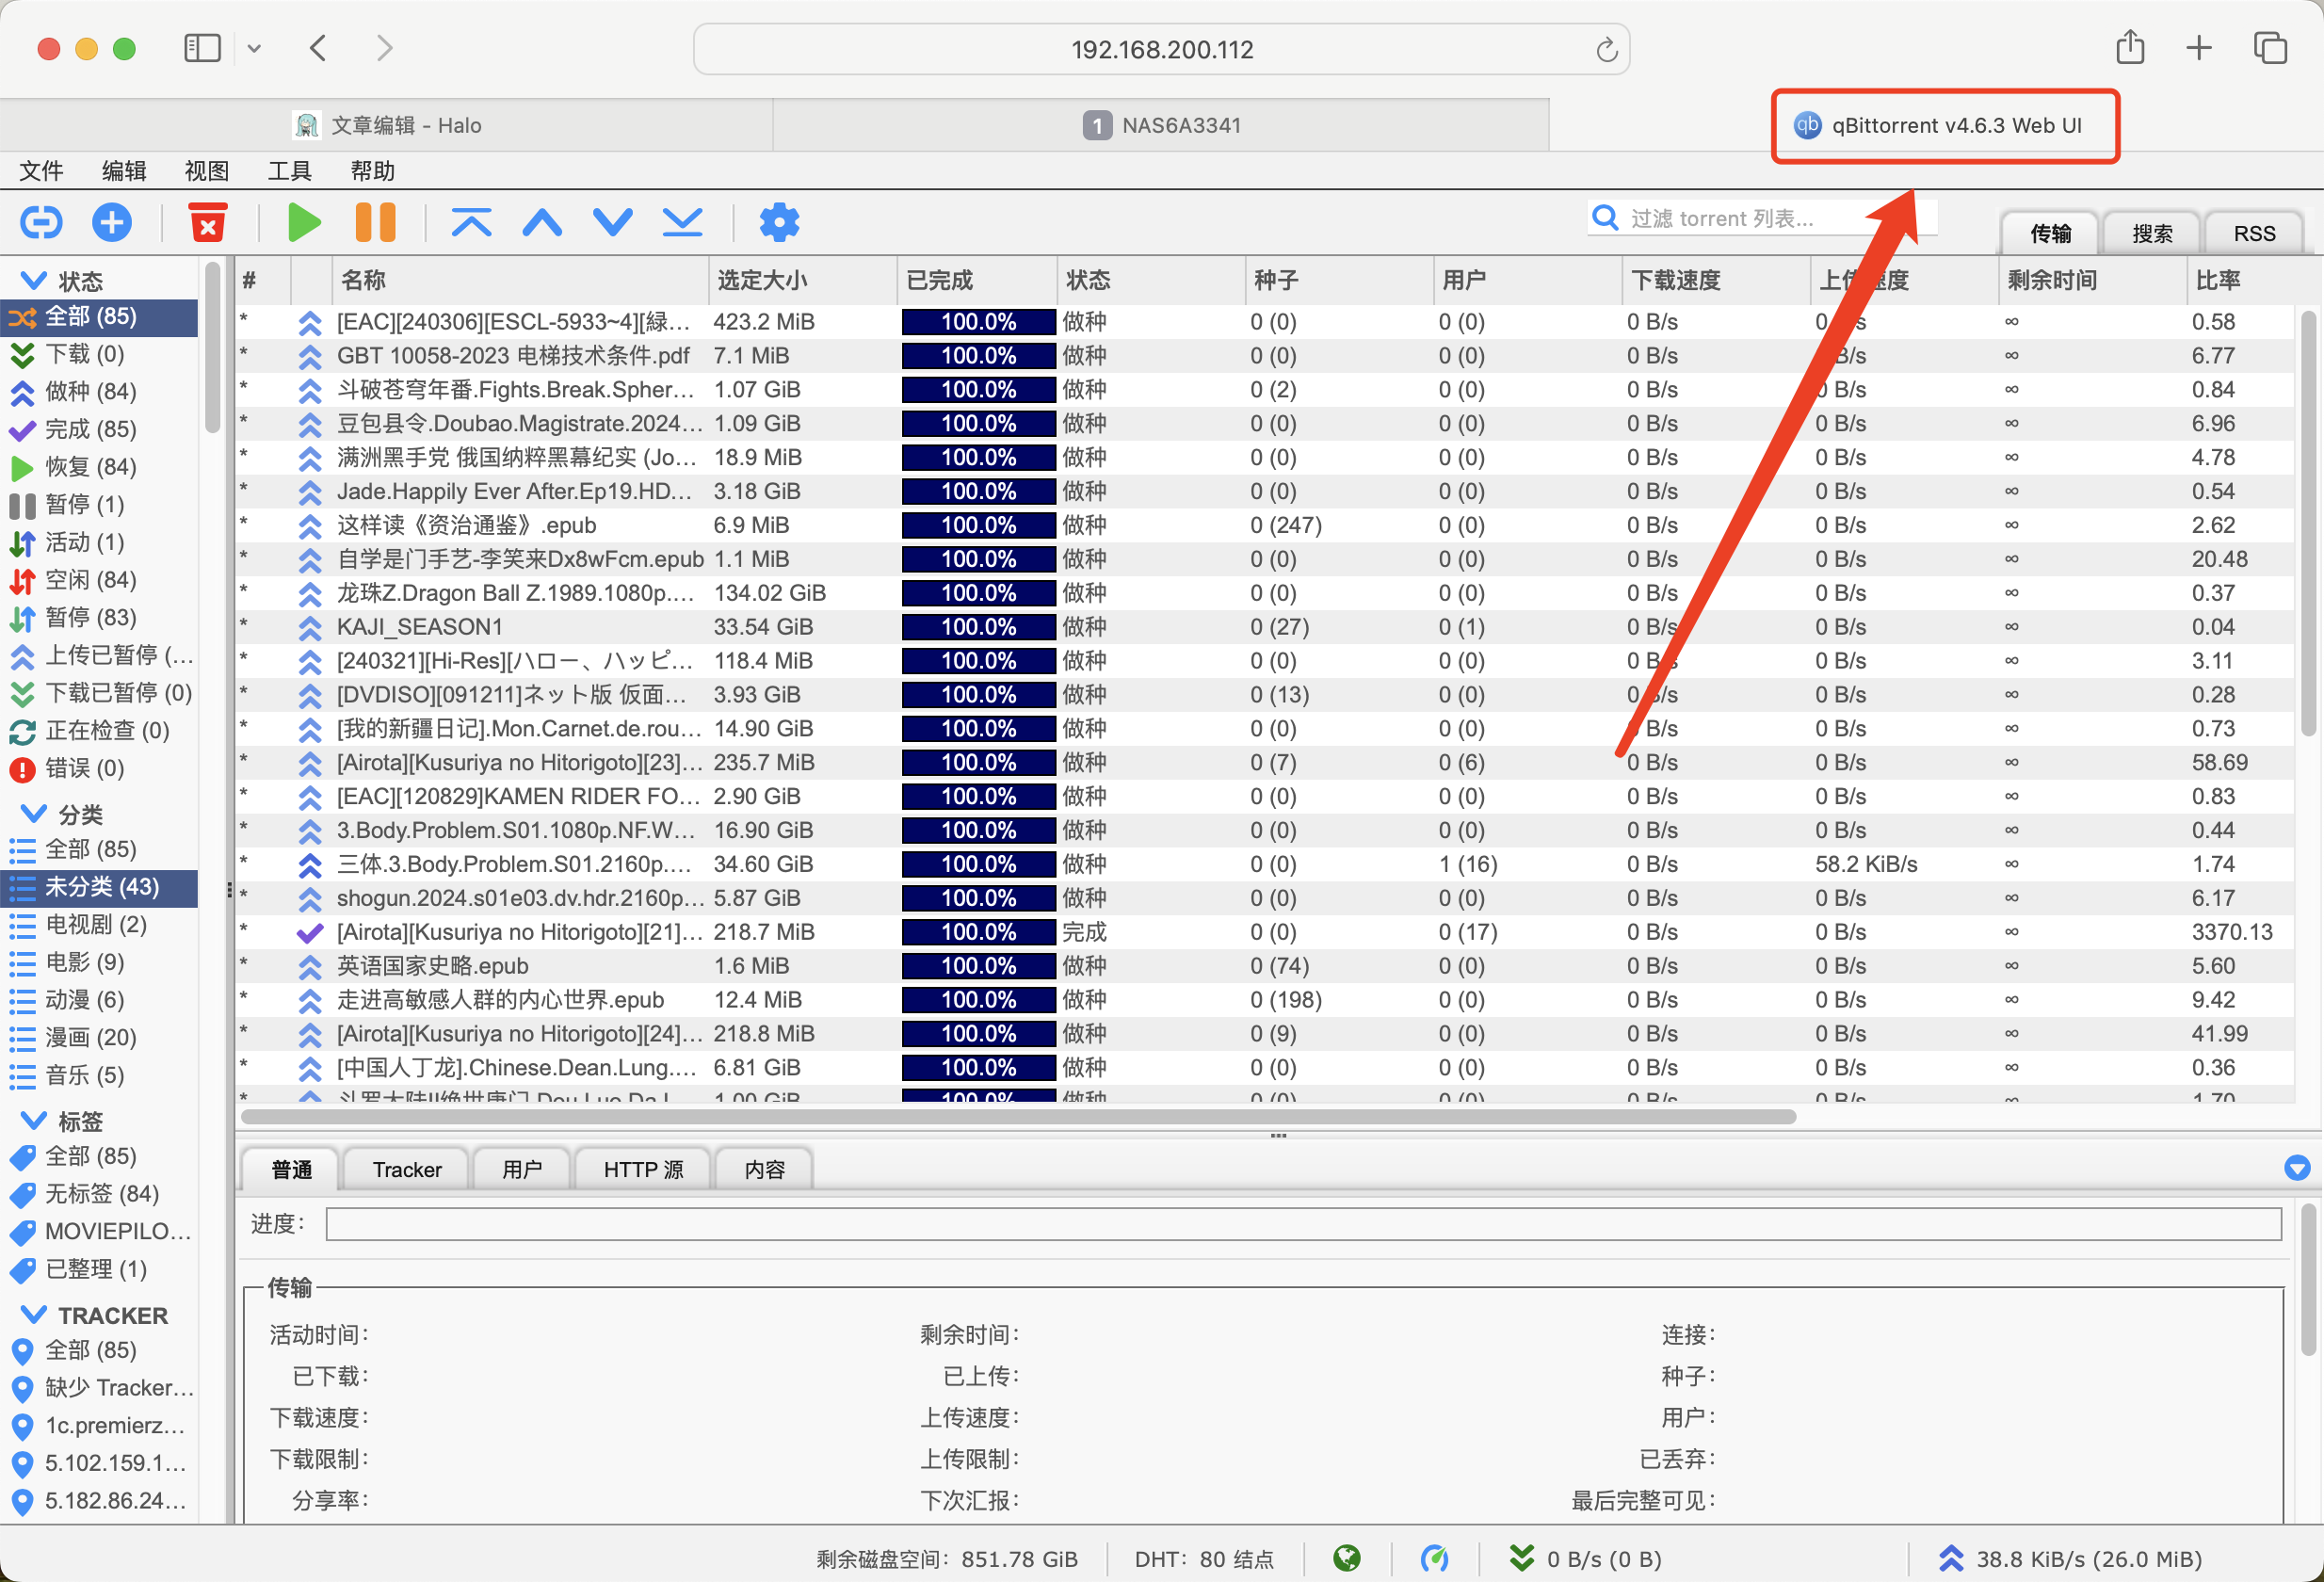Image resolution: width=2324 pixels, height=1582 pixels.
Task: Sort torrents by 选定大小 column
Action: click(802, 280)
